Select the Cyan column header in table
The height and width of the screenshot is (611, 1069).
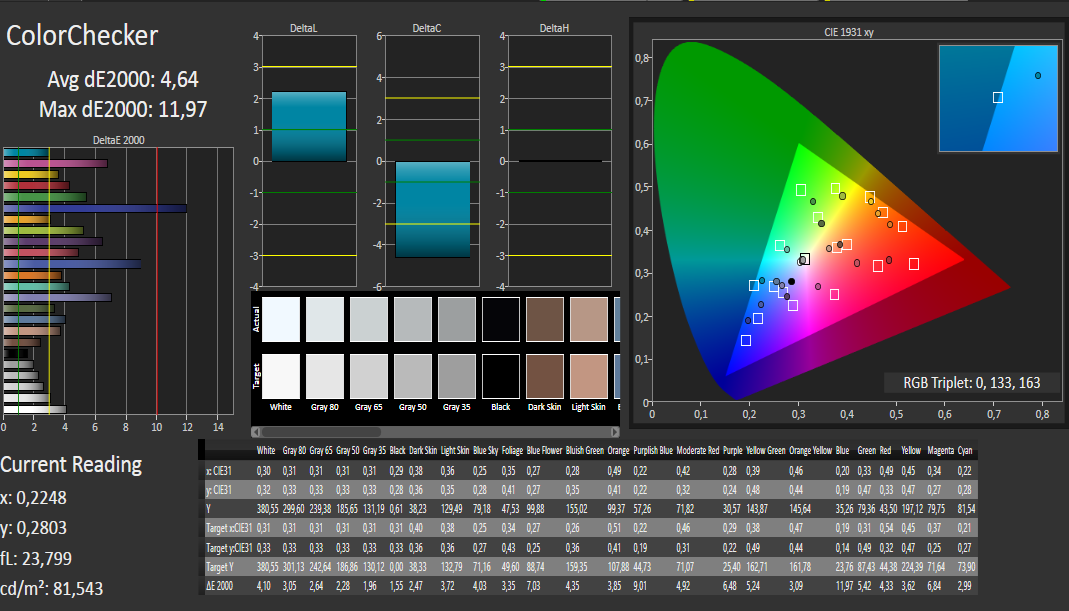coord(964,452)
